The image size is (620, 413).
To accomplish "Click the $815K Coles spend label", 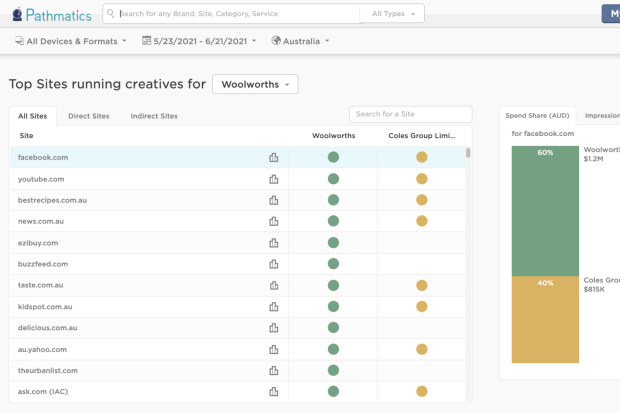I will (x=594, y=289).
